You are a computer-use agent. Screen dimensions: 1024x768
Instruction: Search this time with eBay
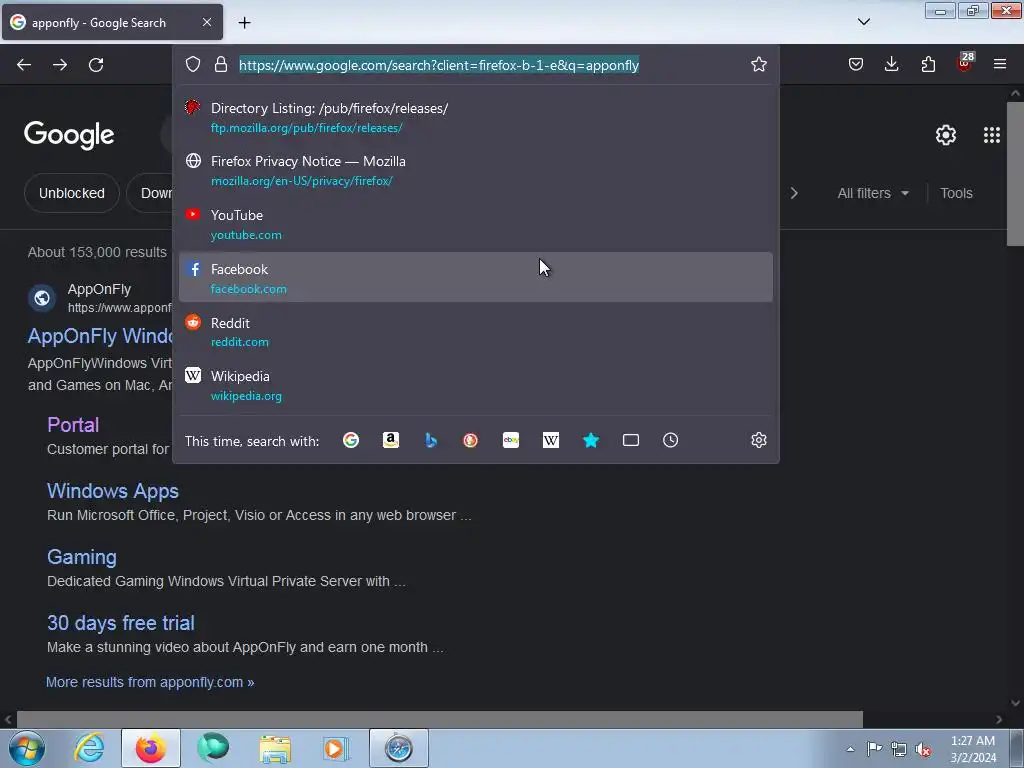tap(511, 440)
